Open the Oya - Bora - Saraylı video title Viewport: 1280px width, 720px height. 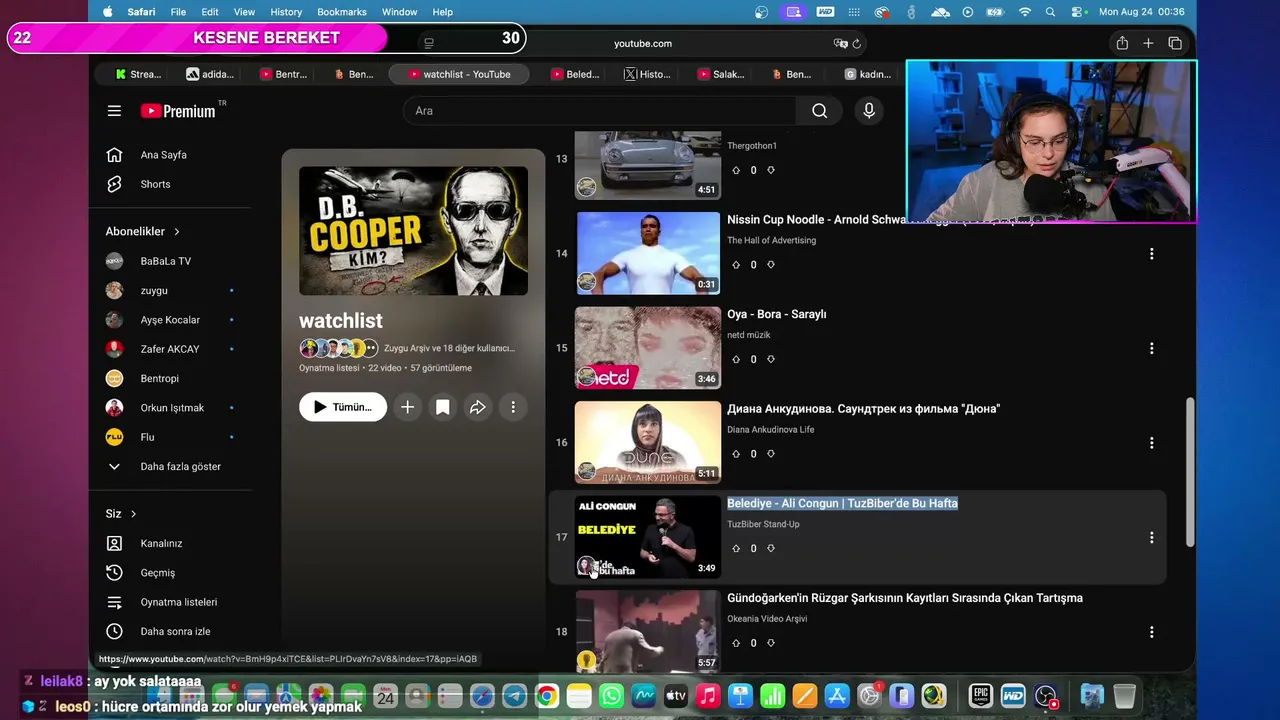(x=776, y=314)
